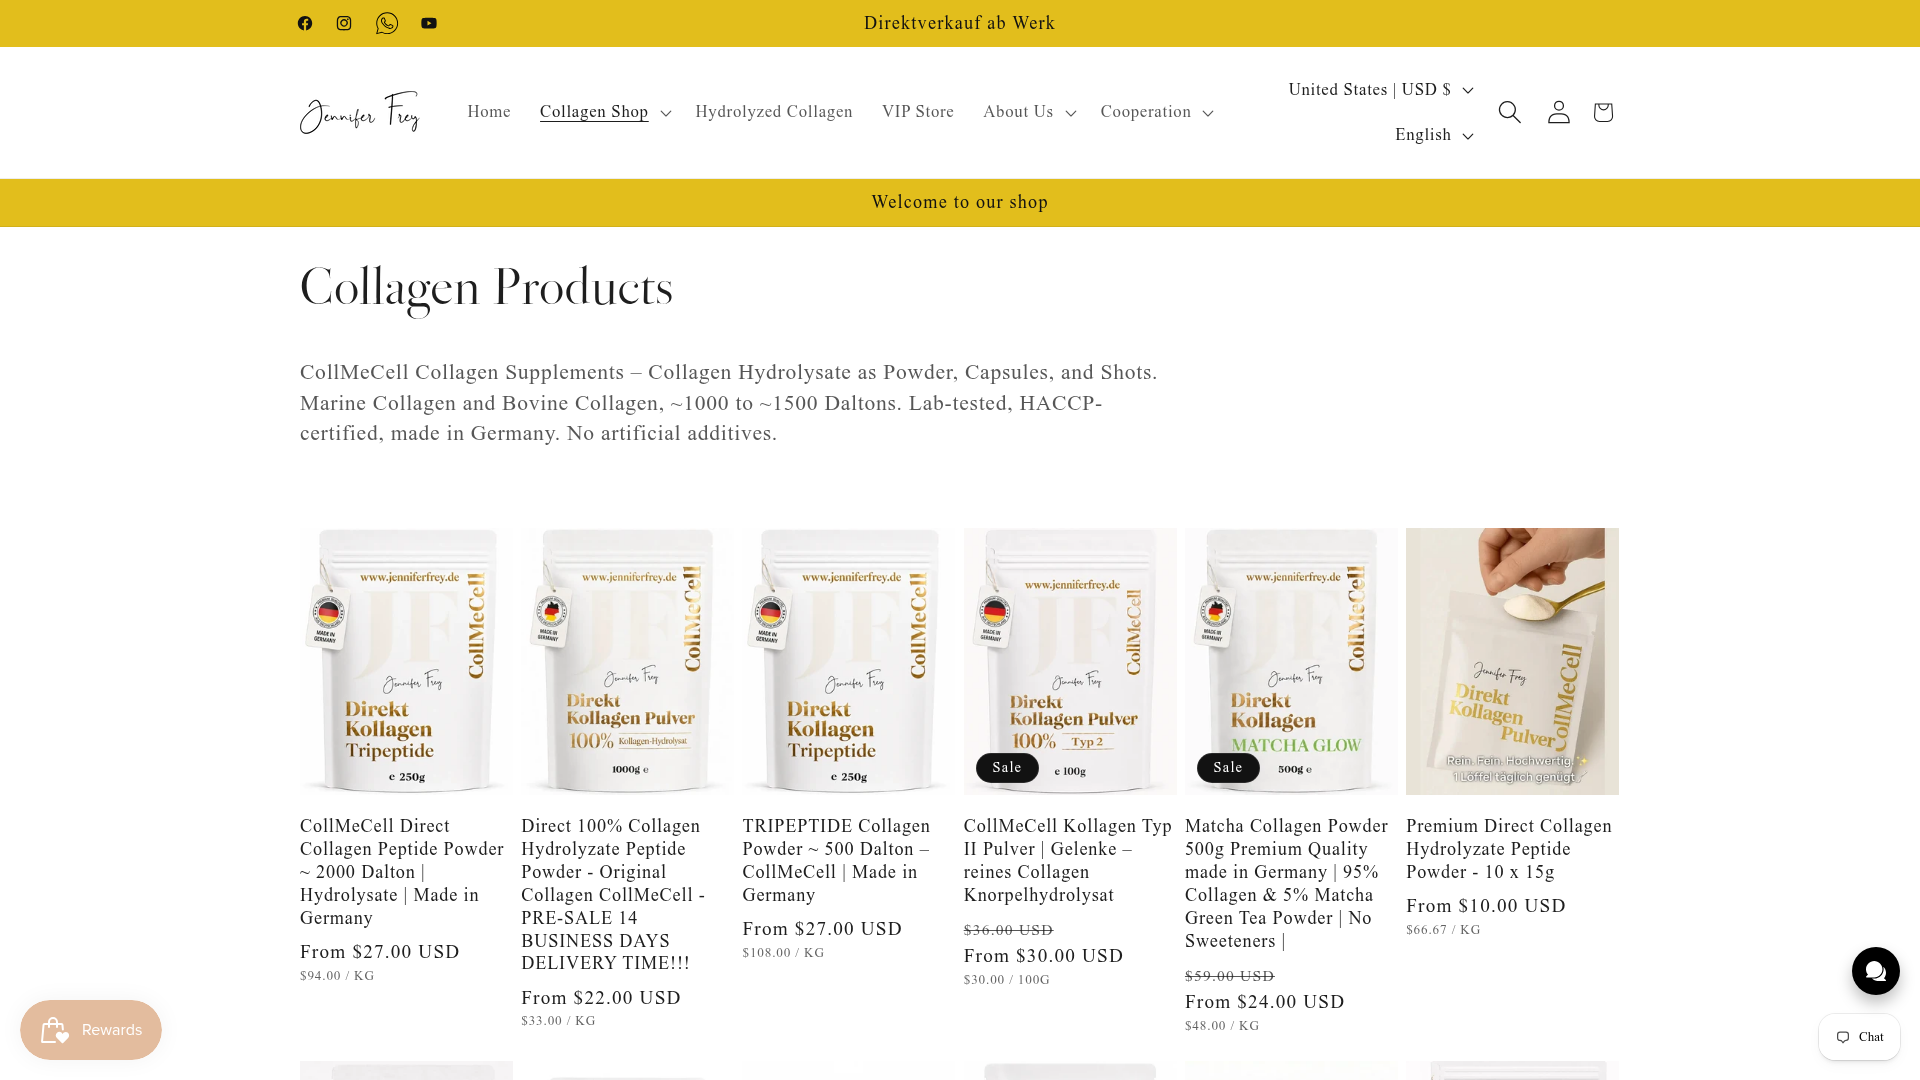Open Direct 100% Collagen Hydrolyzate PRE-SALE link
This screenshot has width=1920, height=1080.
pos(615,895)
